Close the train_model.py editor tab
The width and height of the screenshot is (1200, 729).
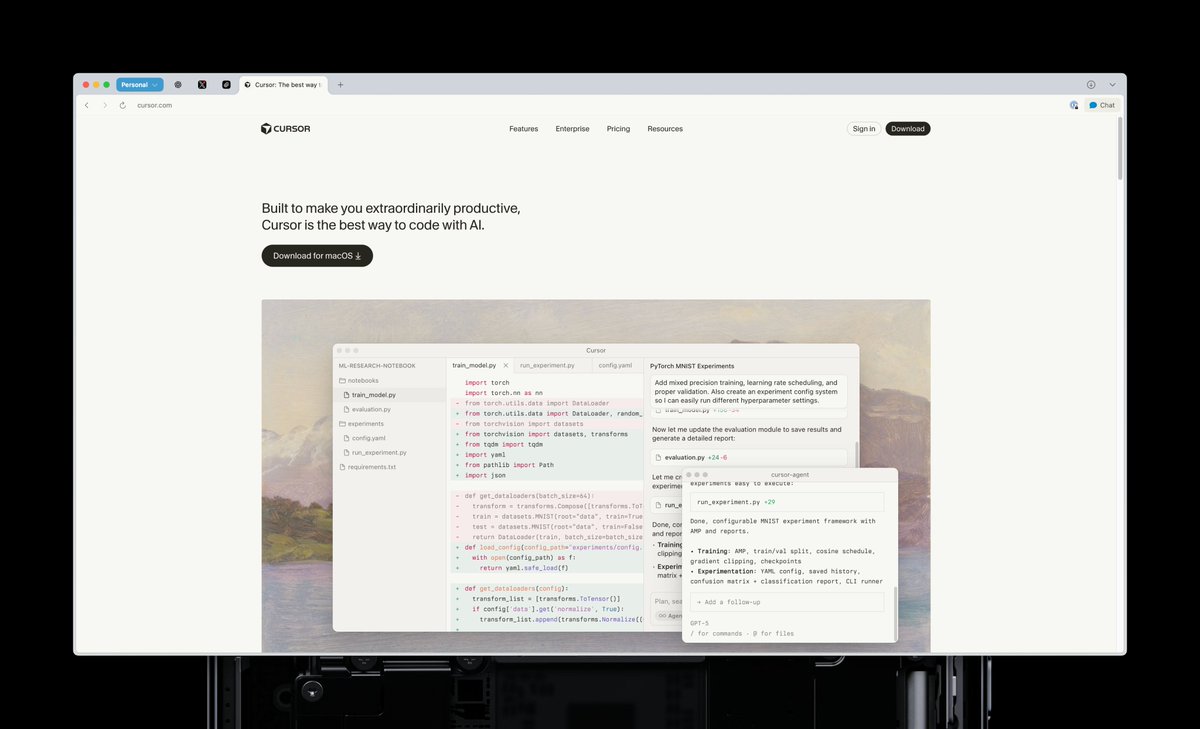506,366
